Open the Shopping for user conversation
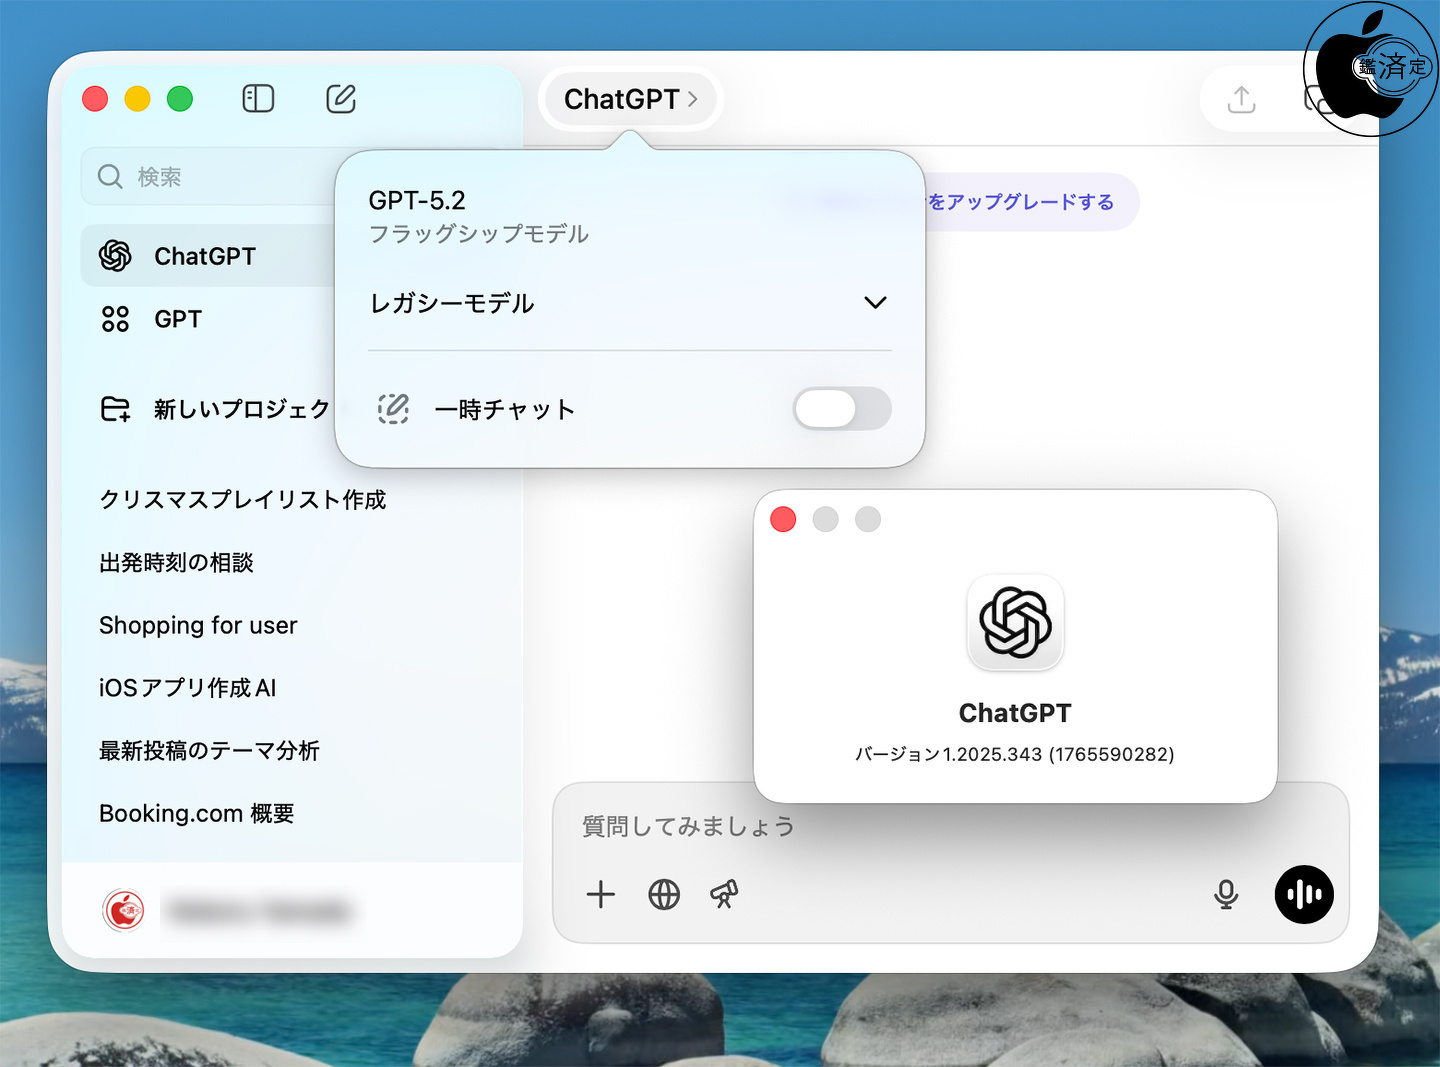This screenshot has height=1067, width=1440. (x=198, y=625)
